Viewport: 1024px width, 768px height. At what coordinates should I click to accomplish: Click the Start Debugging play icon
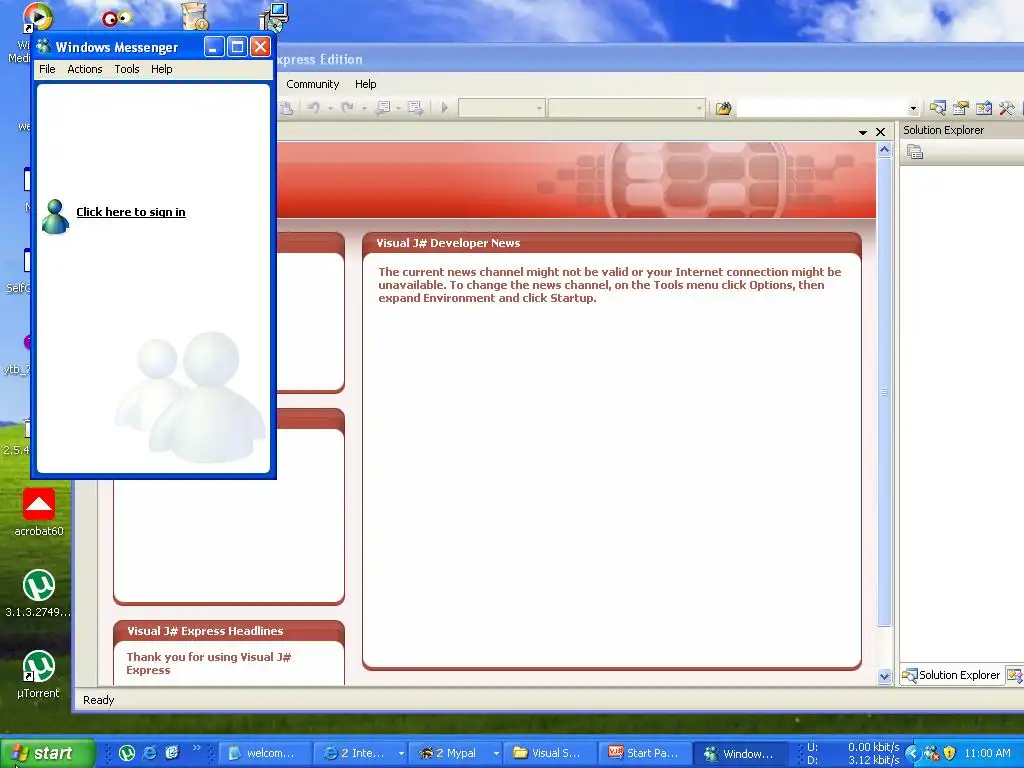point(445,108)
